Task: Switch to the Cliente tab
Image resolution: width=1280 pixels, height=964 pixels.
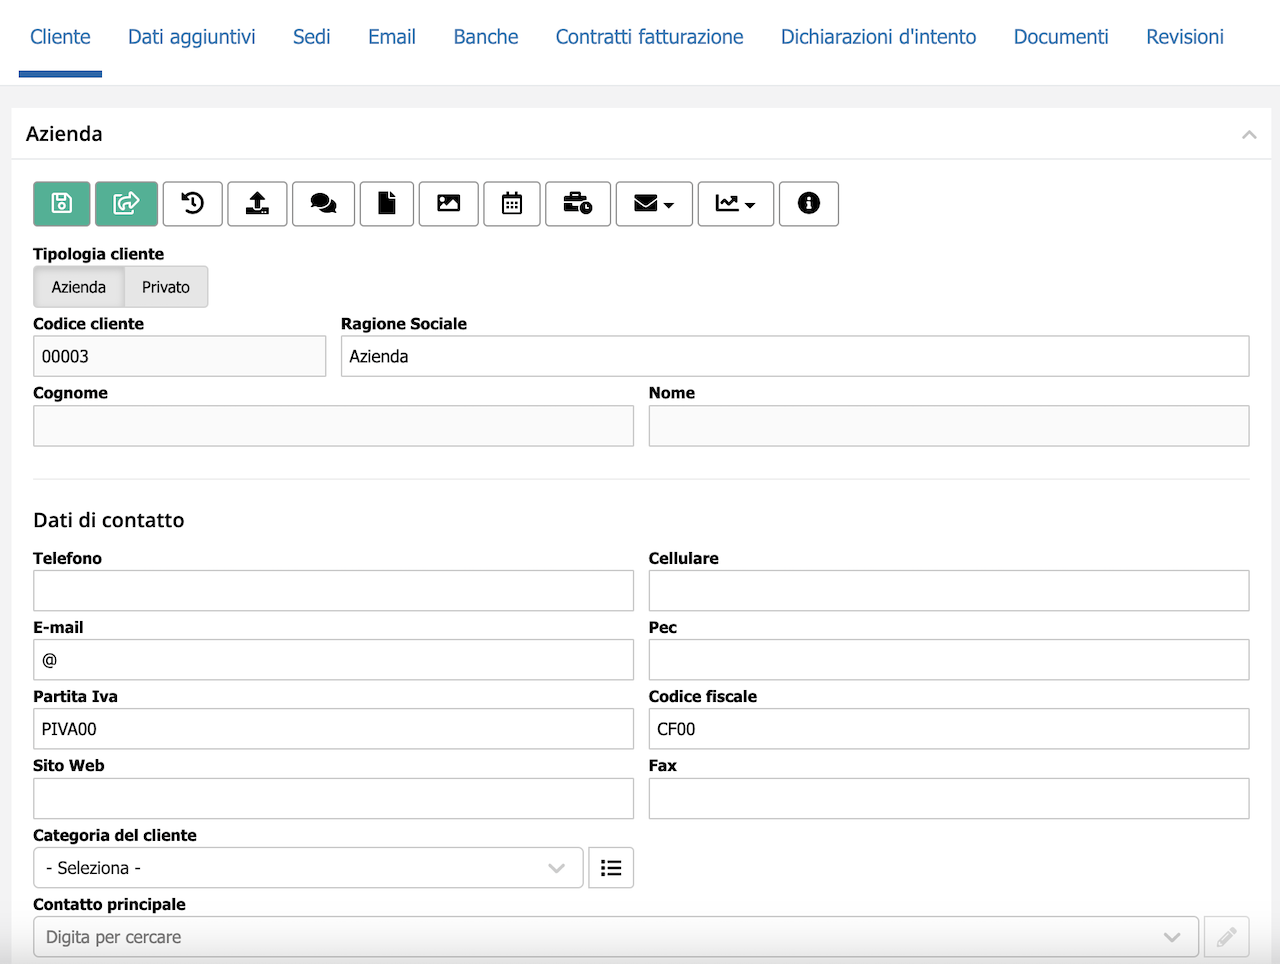Action: [x=60, y=37]
